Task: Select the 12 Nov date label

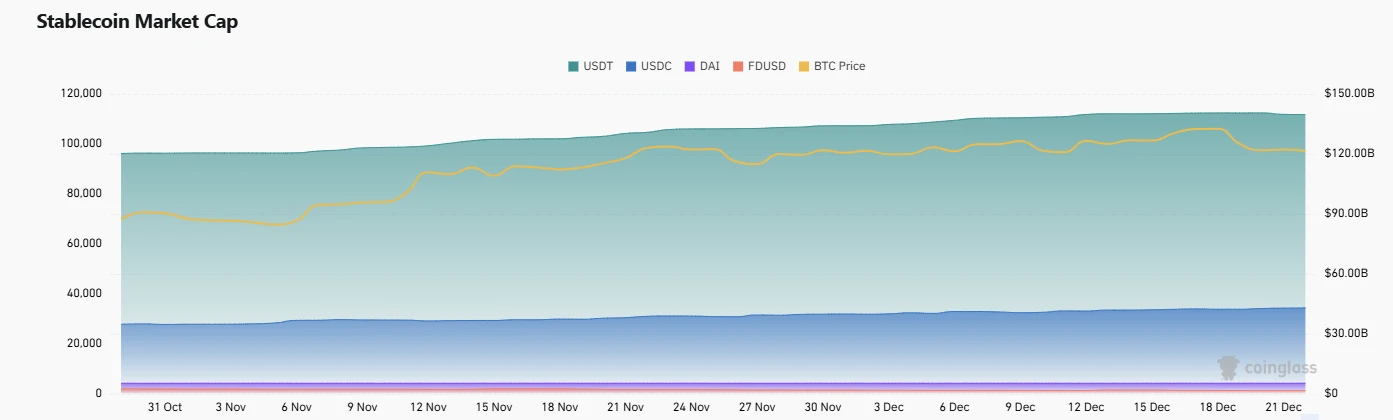Action: coord(428,407)
